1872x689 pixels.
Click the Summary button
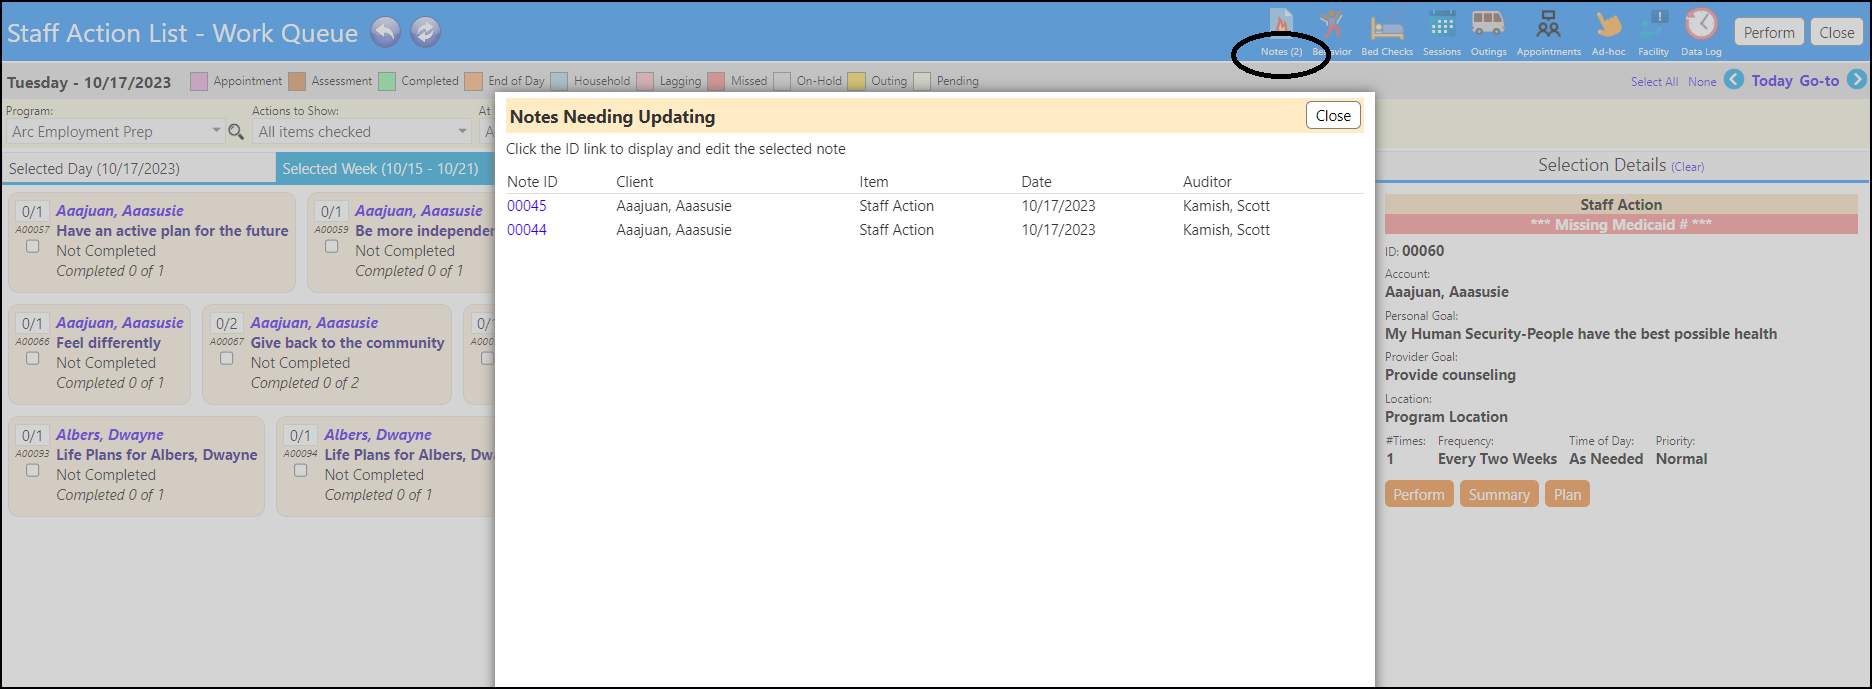point(1499,494)
